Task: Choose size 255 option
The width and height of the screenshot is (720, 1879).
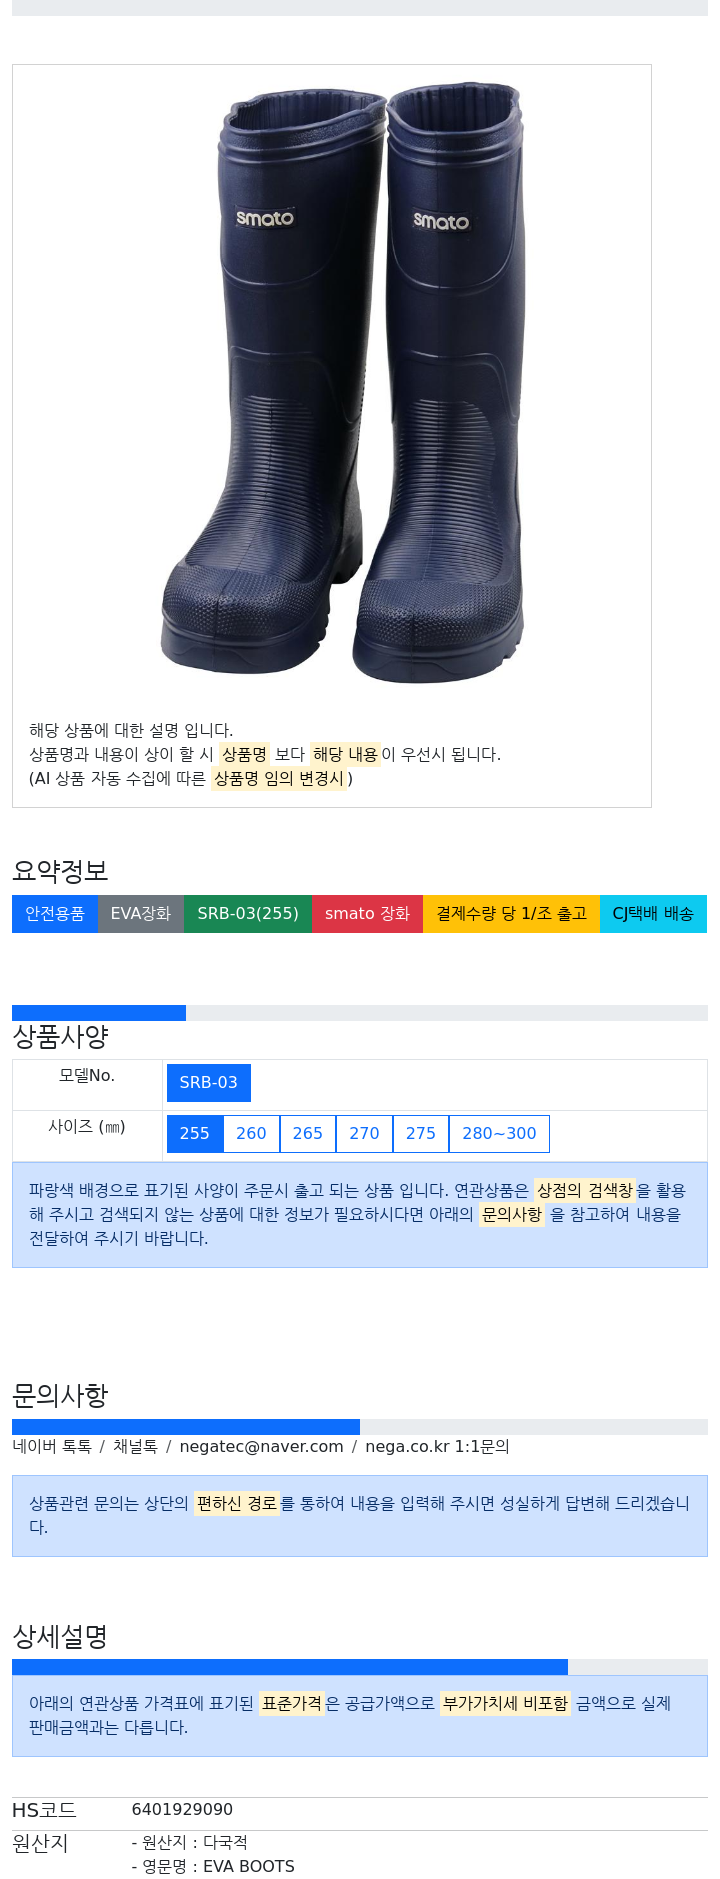Action: point(195,1134)
